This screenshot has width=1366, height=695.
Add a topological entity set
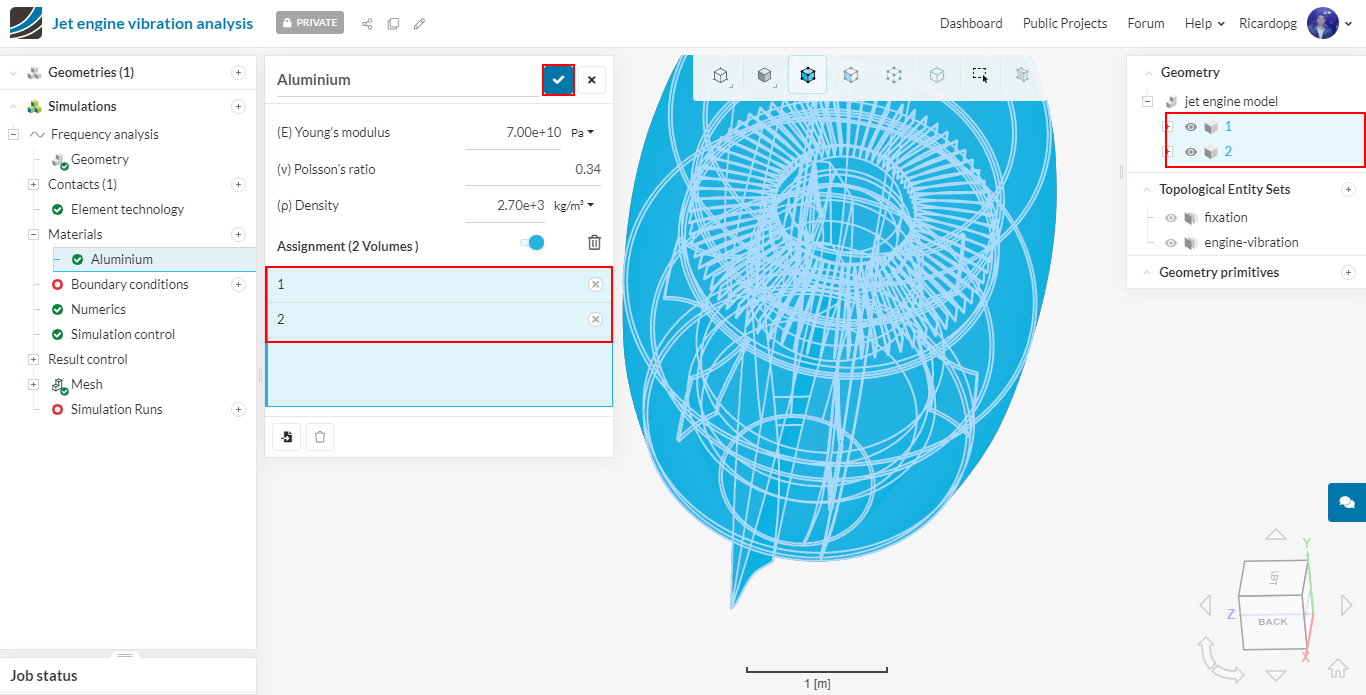[1348, 189]
